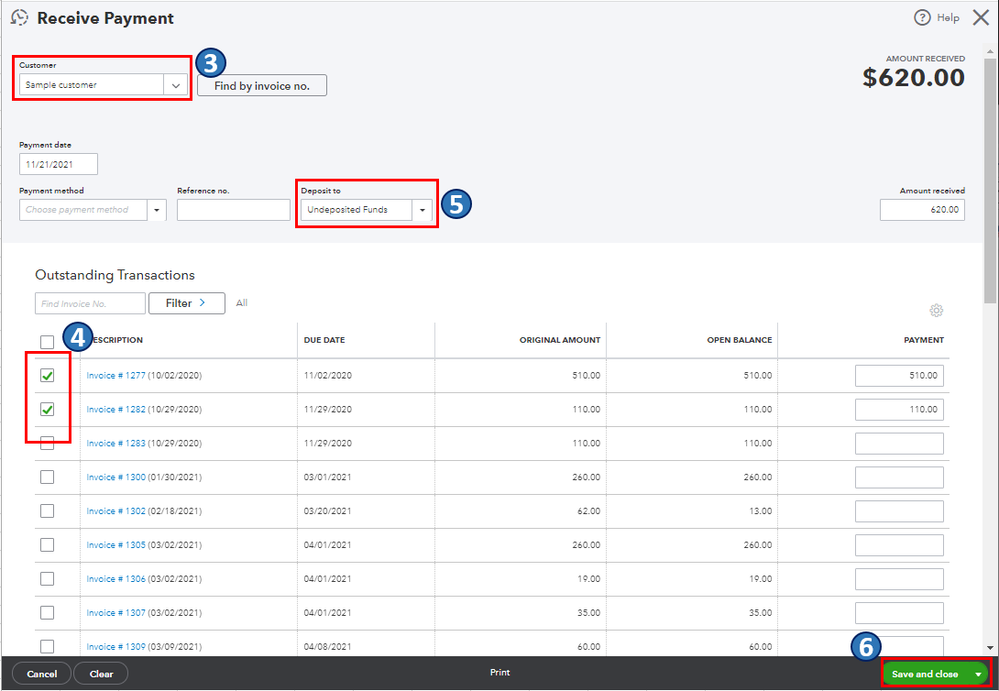The height and width of the screenshot is (691, 999).
Task: Edit the Amount received field
Action: [922, 210]
